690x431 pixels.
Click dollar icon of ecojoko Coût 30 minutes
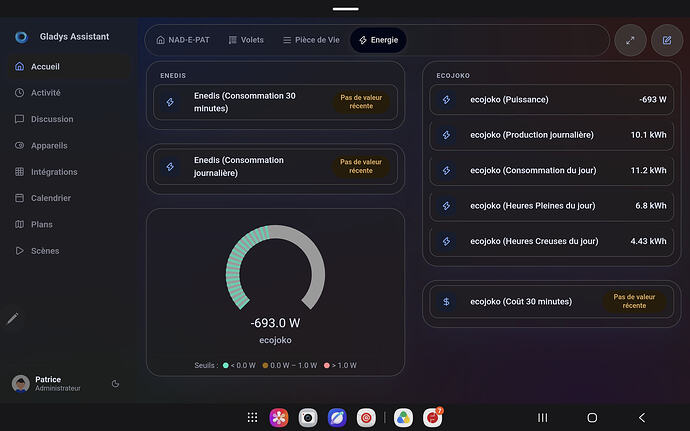click(446, 302)
